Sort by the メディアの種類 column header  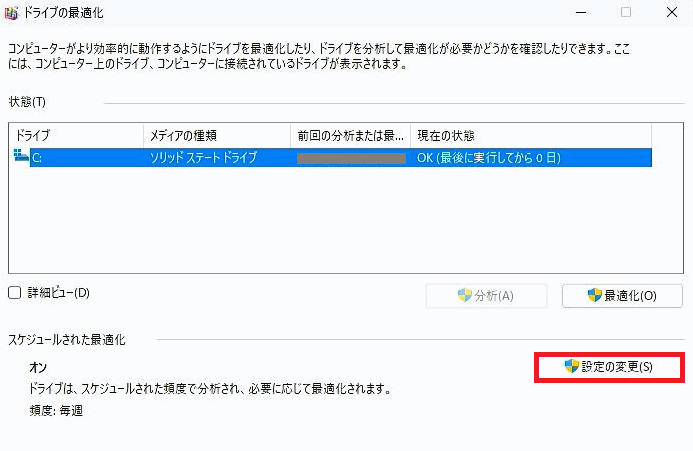click(217, 135)
